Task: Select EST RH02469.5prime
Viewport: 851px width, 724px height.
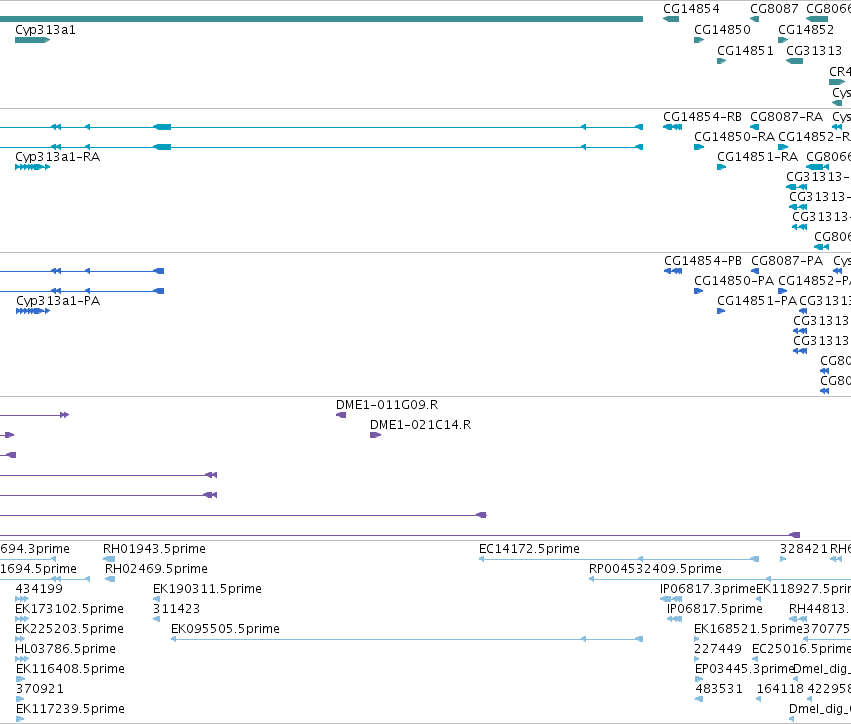Action: (x=156, y=569)
